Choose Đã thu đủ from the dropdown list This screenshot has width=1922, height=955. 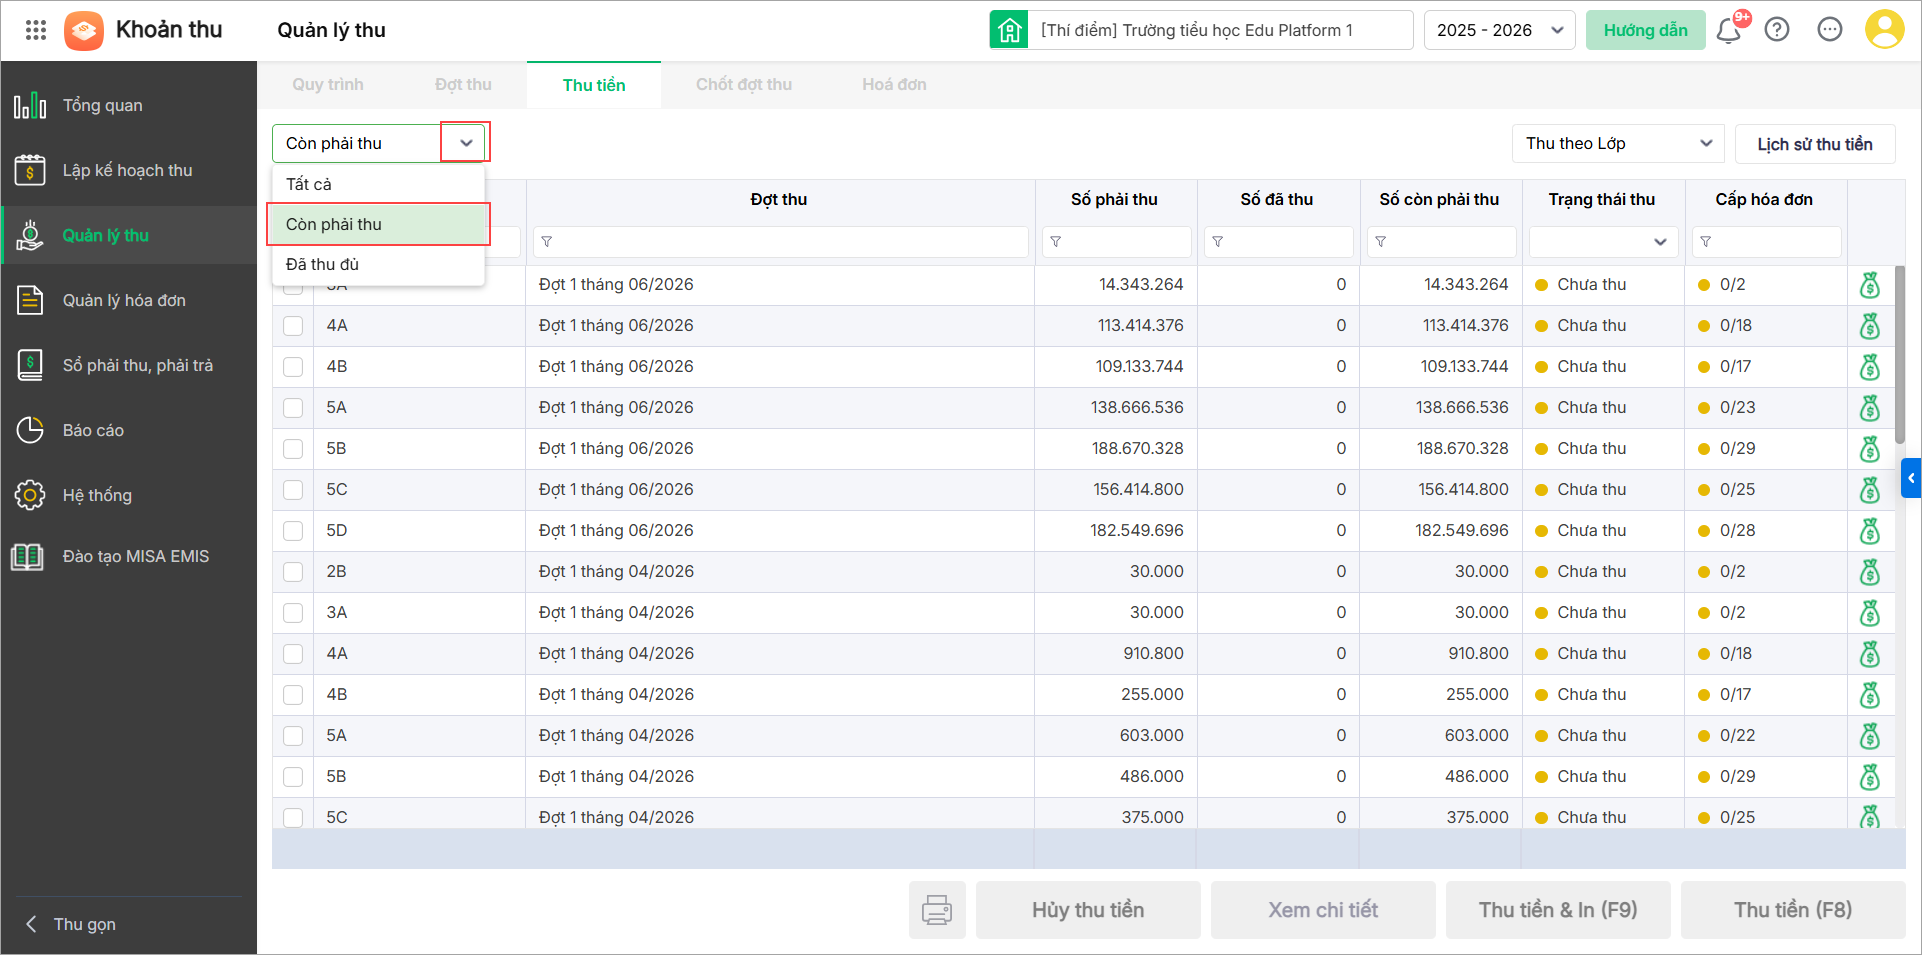tap(323, 265)
